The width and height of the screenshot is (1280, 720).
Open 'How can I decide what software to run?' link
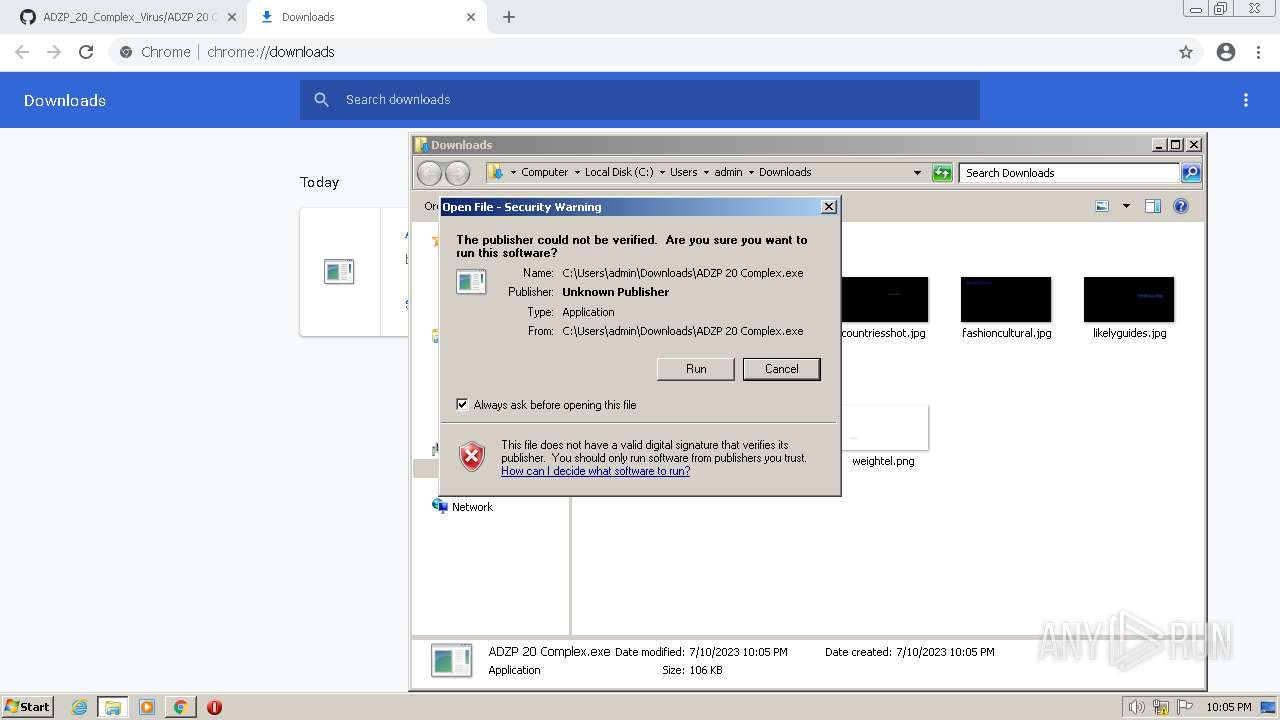(595, 471)
